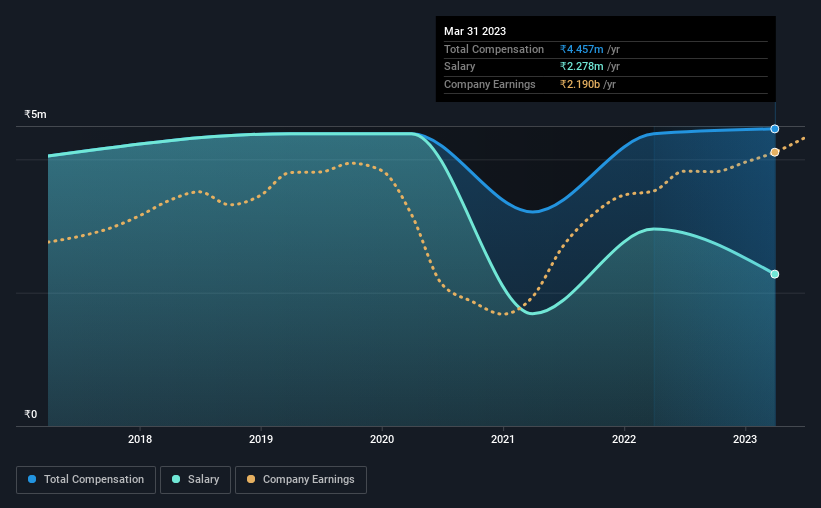
Task: Select the 2018 axis label
Action: [140, 439]
